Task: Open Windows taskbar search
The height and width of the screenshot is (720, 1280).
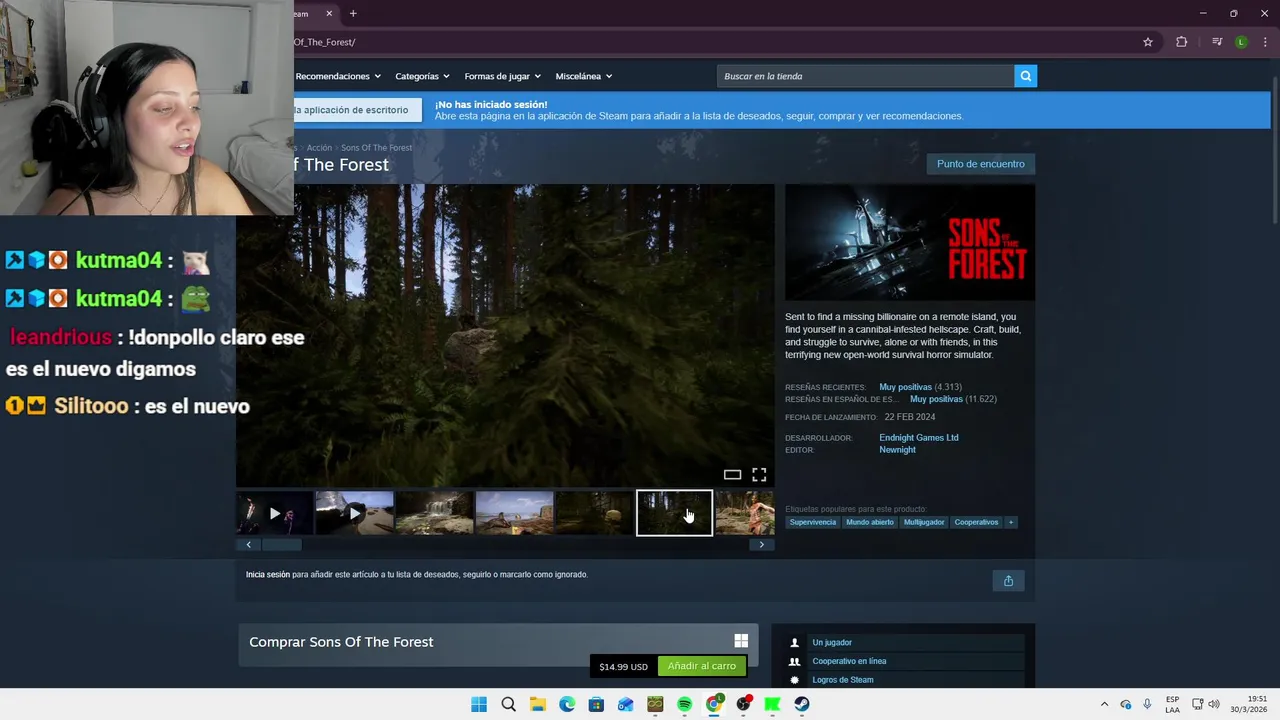Action: [508, 704]
